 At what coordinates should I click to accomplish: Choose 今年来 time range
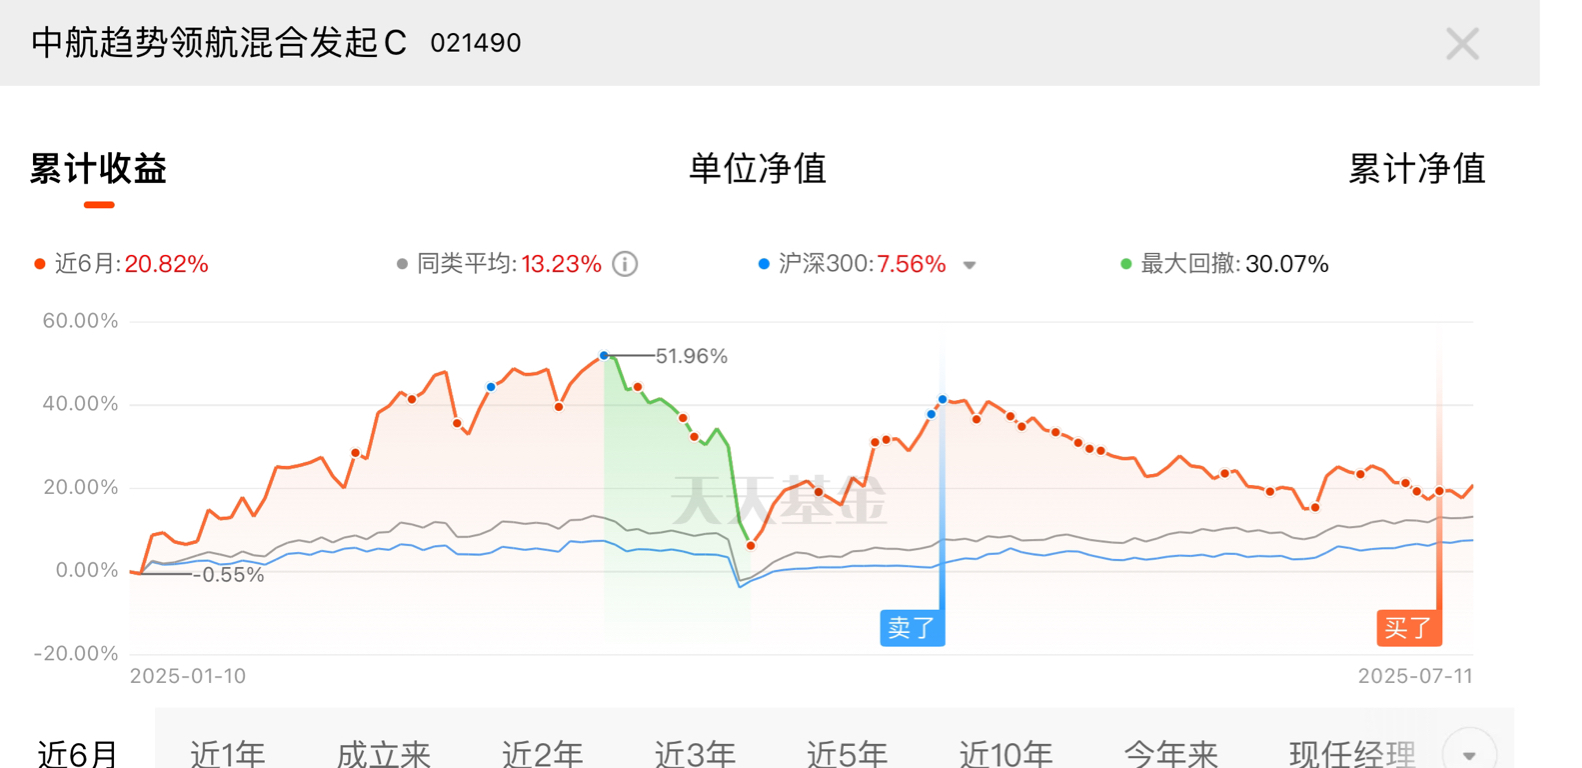[x=1171, y=753]
